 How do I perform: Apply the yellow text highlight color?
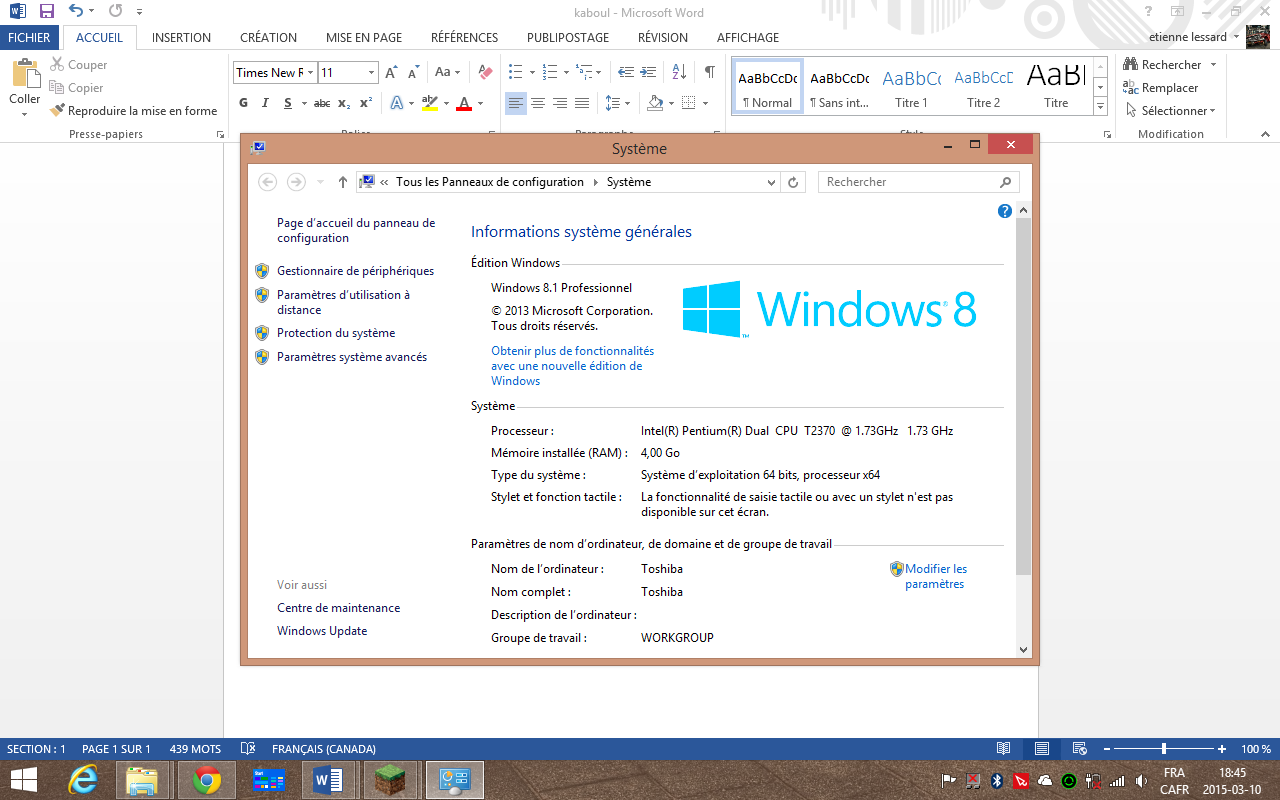tap(429, 103)
